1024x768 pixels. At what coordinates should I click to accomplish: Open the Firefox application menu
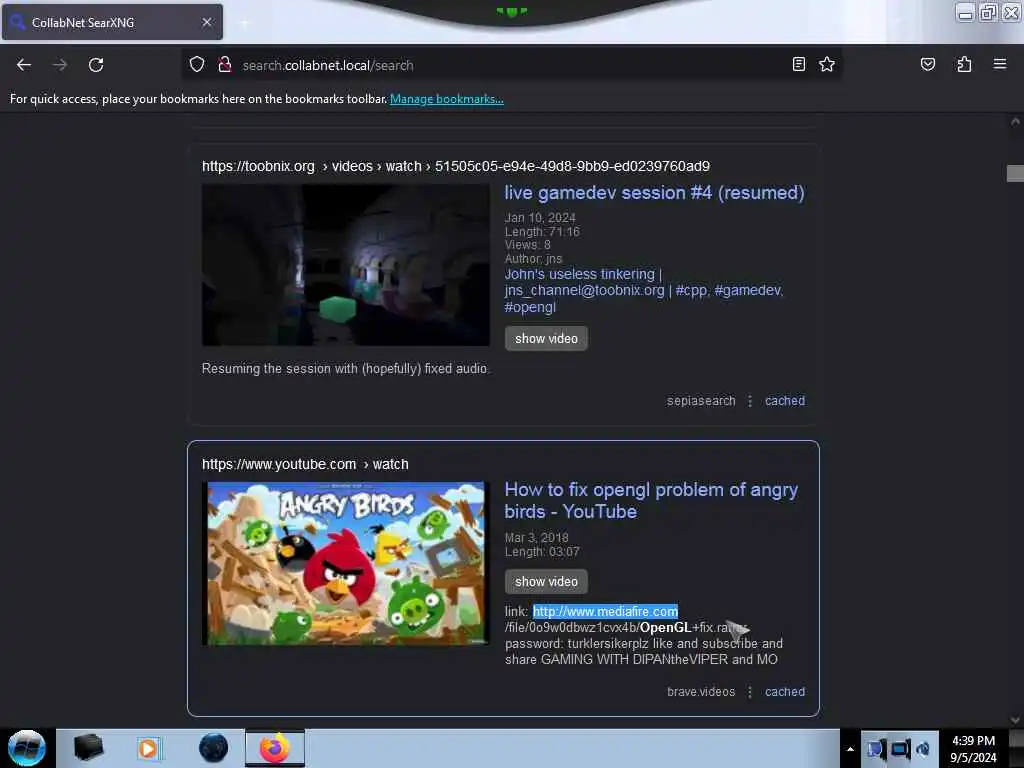click(x=1000, y=64)
